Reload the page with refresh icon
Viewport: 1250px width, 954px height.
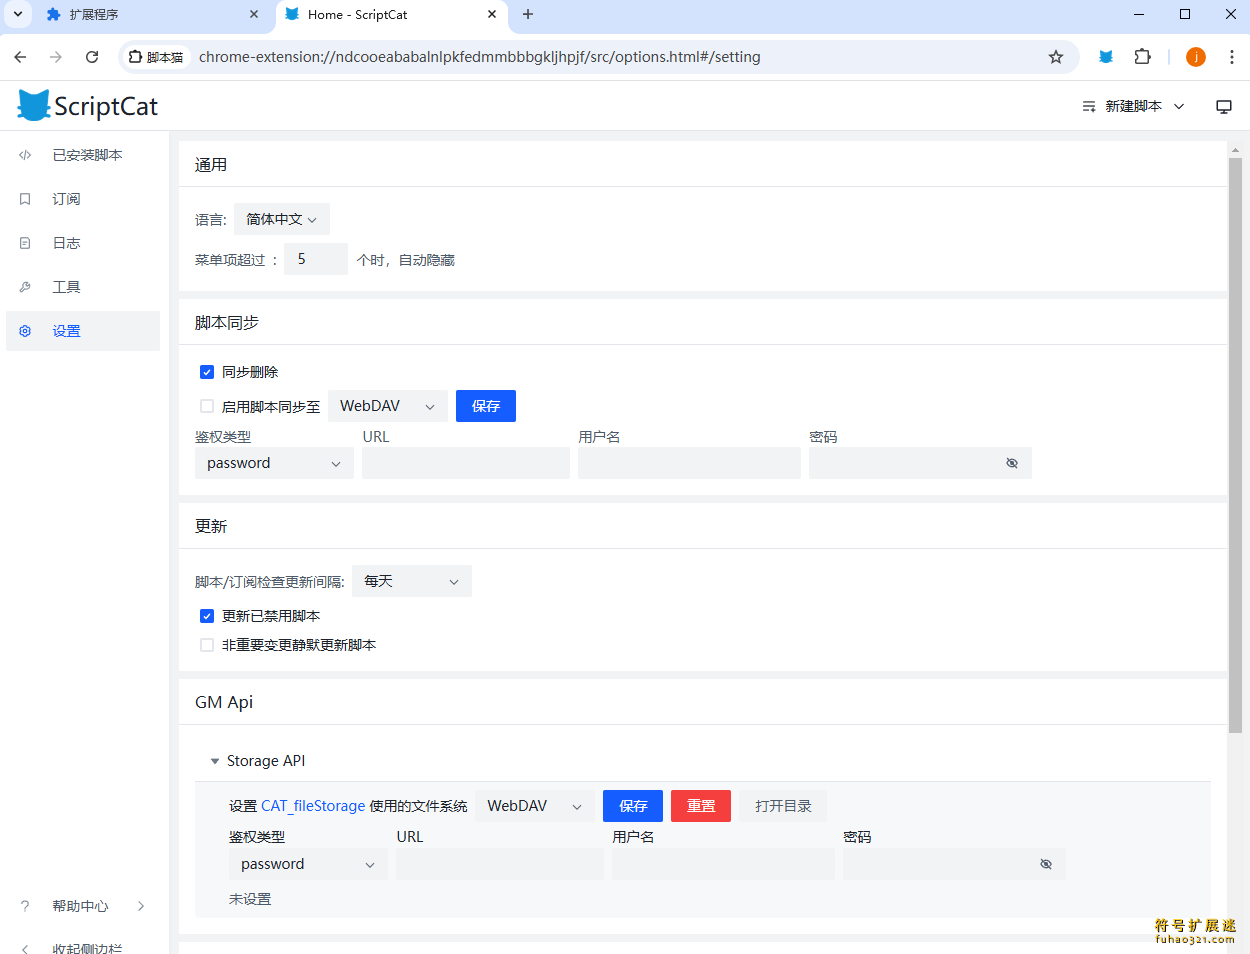(92, 57)
